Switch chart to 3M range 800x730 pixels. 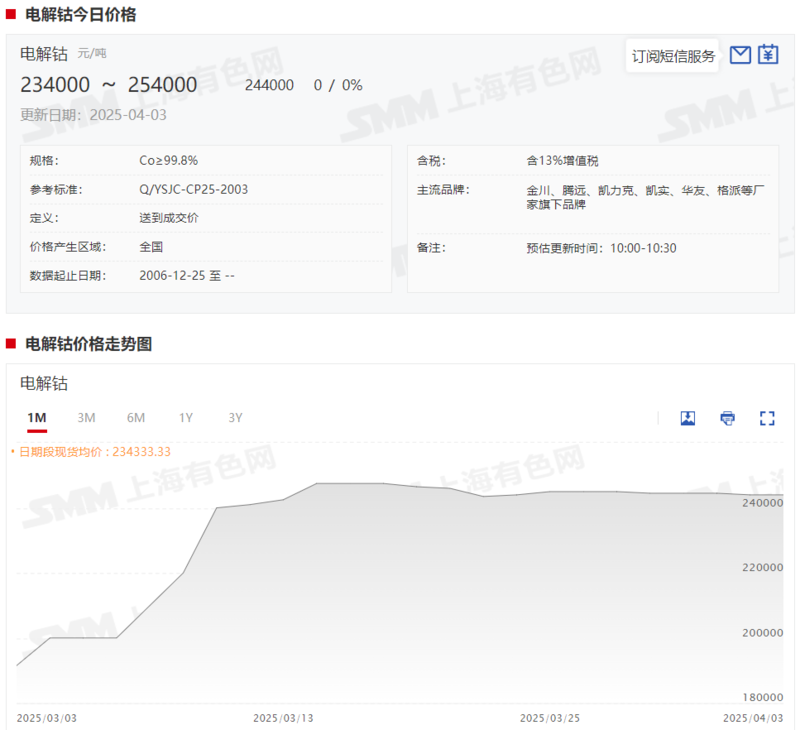point(87,418)
